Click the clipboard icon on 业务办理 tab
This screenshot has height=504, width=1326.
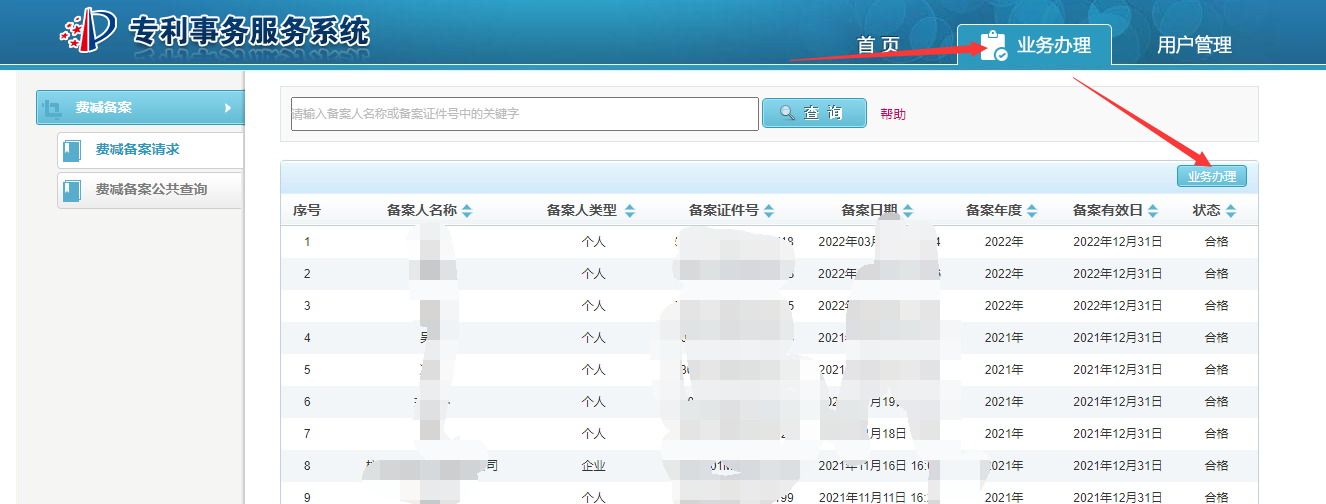993,46
